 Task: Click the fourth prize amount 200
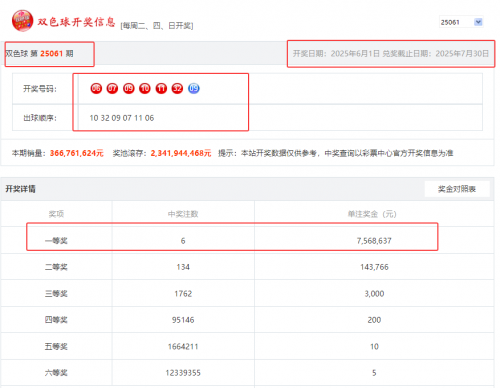tap(374, 320)
